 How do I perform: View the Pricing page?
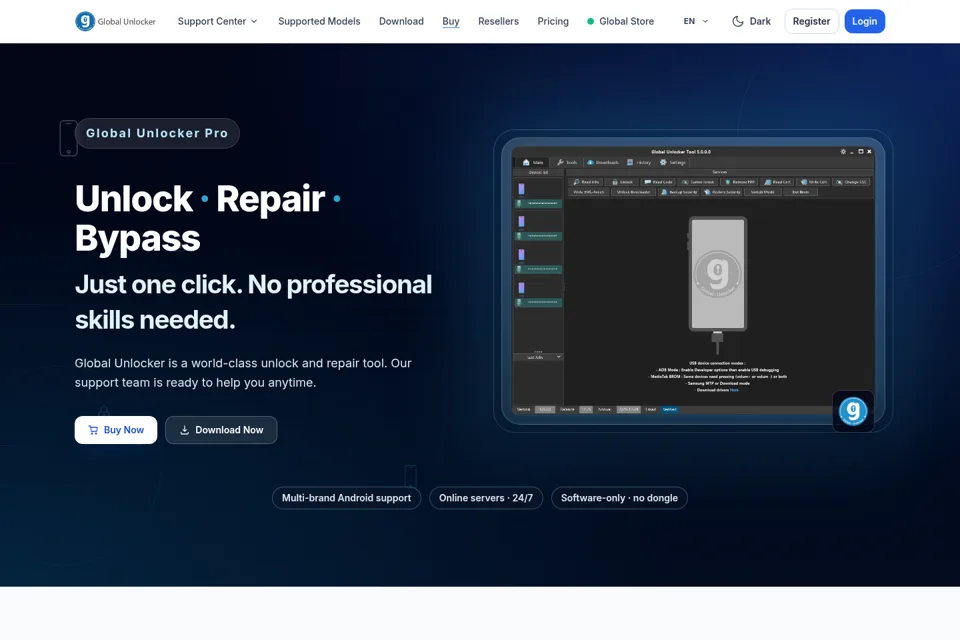click(x=553, y=21)
